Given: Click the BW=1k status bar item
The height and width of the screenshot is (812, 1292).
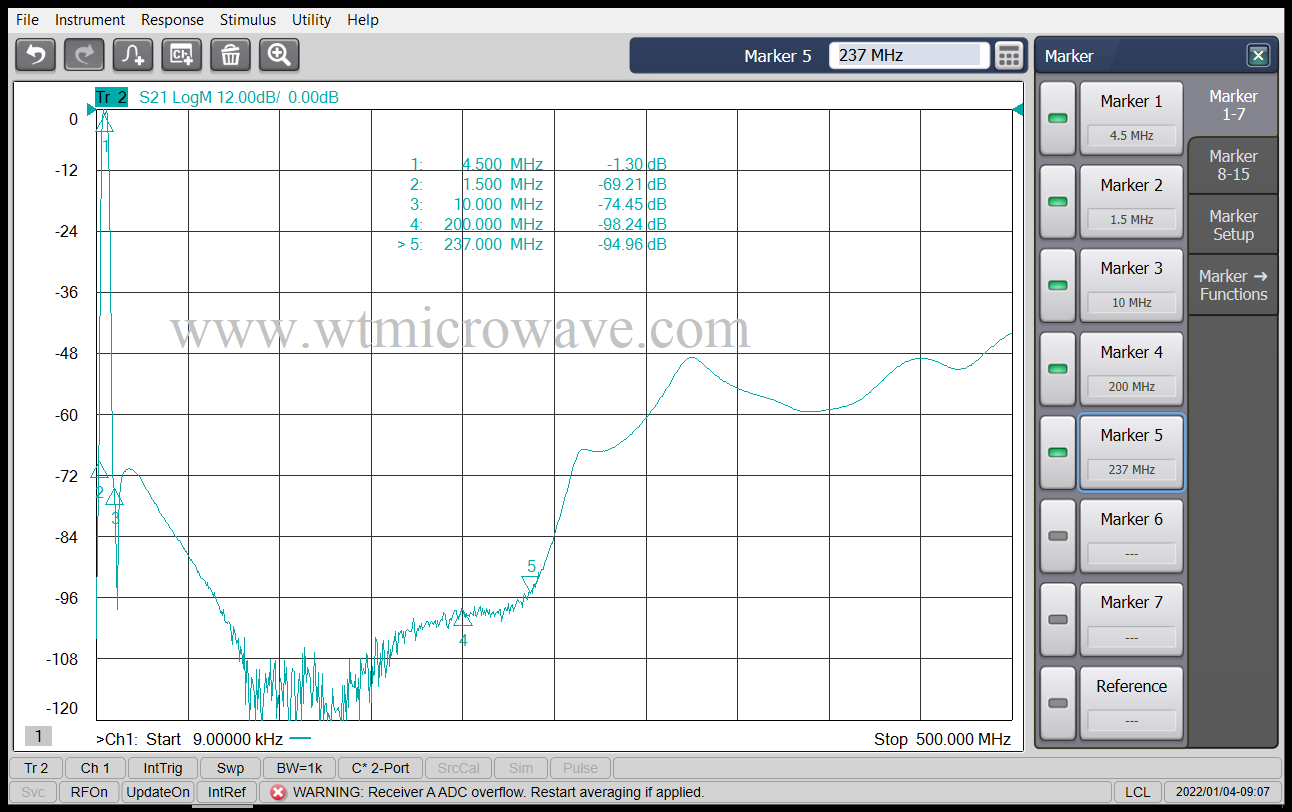Looking at the screenshot, I should 302,768.
